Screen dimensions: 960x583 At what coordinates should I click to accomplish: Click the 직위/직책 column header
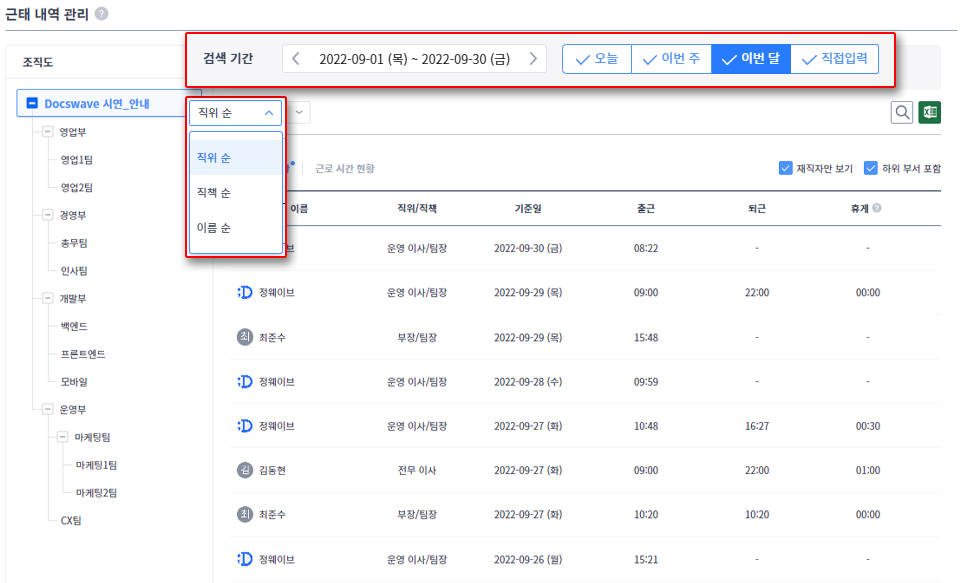[417, 208]
